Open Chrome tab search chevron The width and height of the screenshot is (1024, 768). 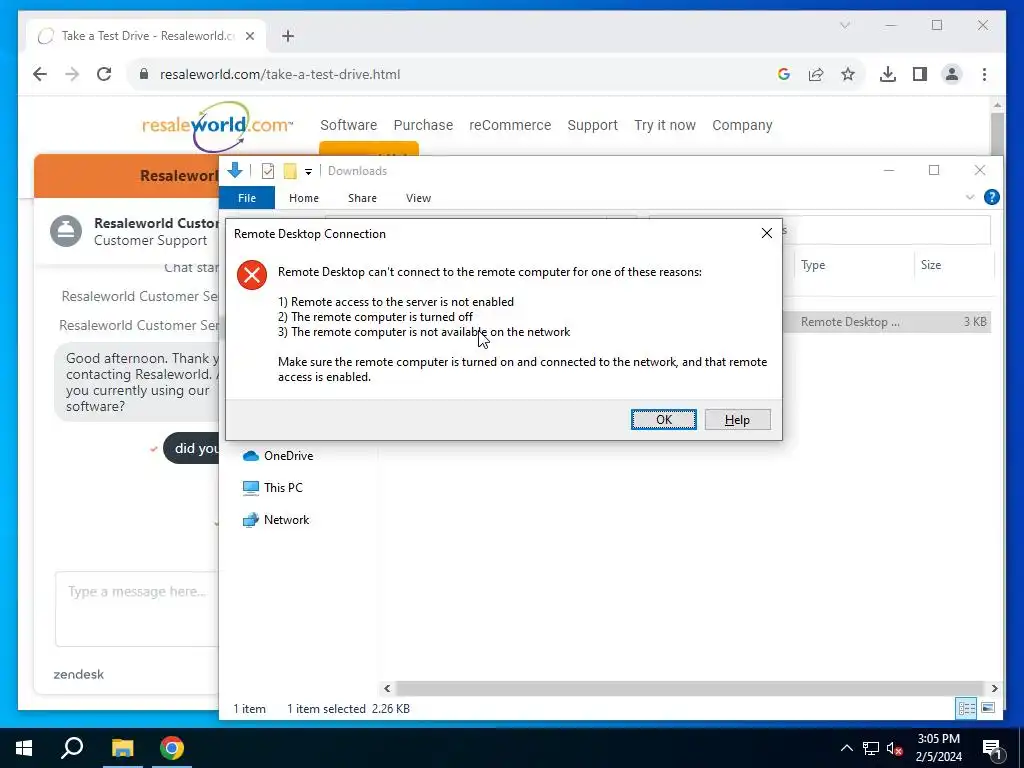(x=844, y=25)
